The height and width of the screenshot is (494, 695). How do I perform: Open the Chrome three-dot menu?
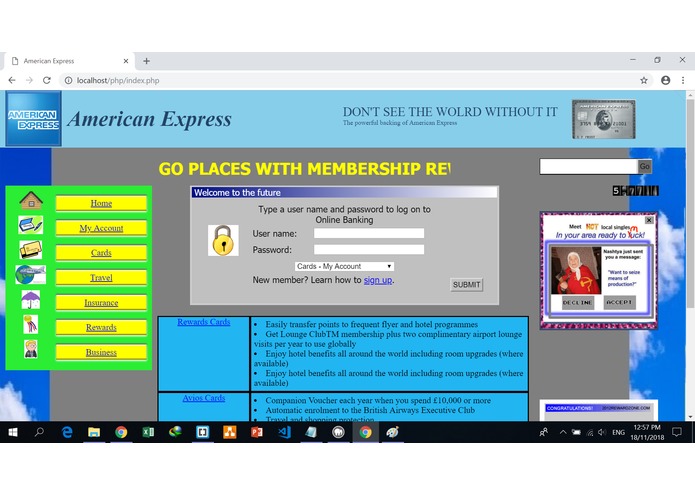683,80
